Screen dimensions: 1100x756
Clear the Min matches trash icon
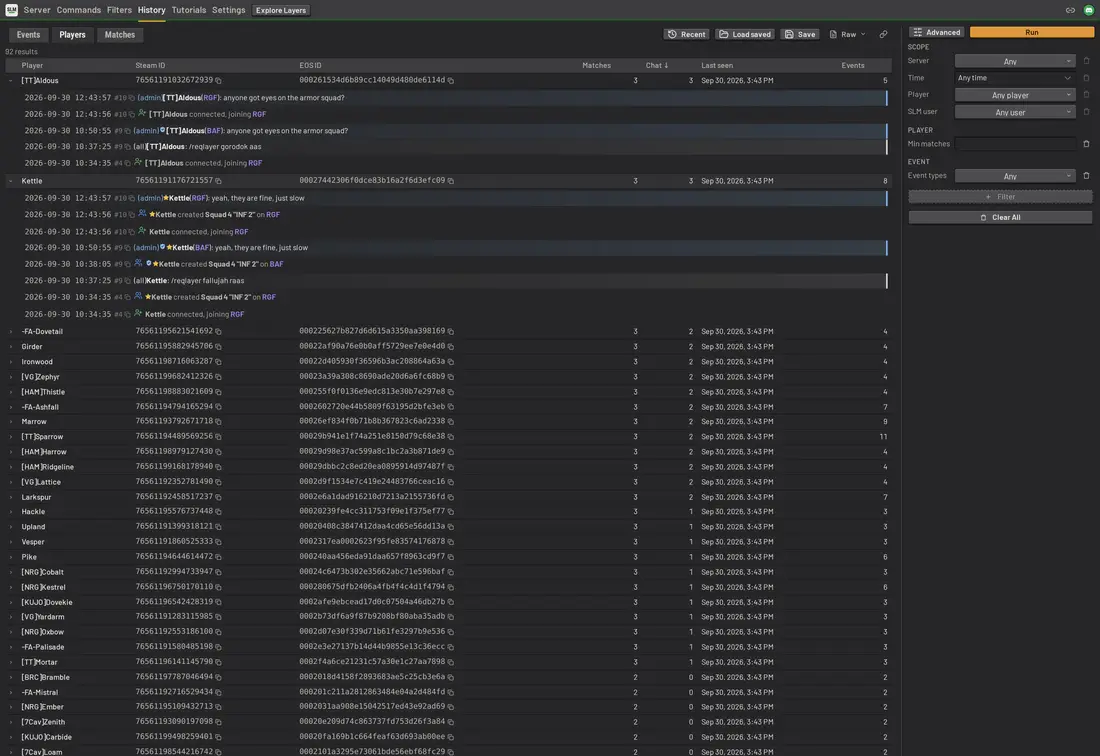click(1086, 144)
